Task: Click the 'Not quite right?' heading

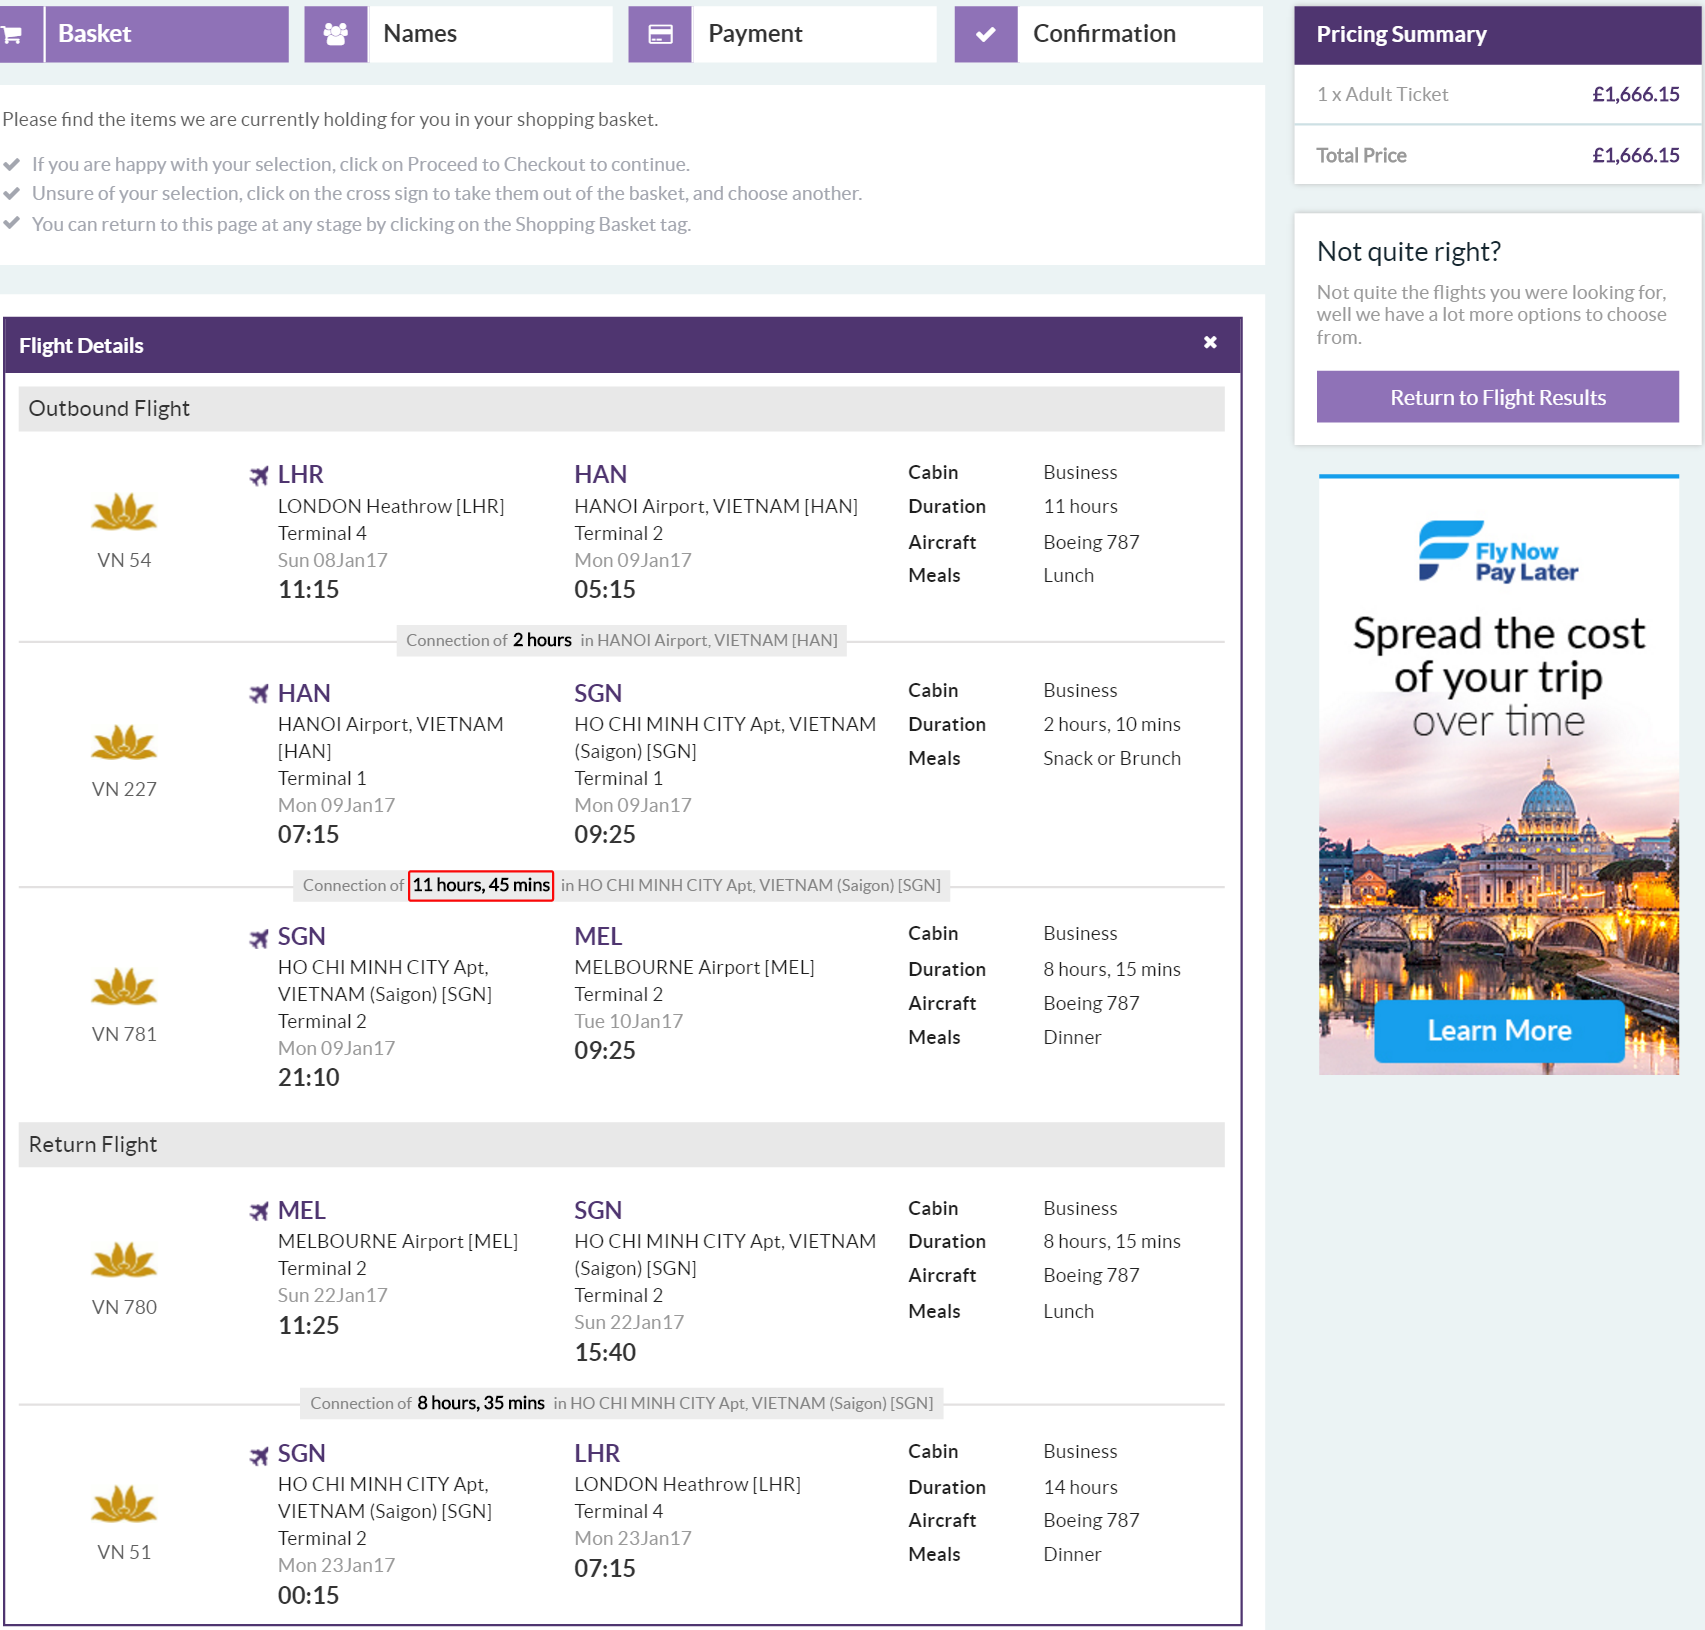Action: point(1409,251)
